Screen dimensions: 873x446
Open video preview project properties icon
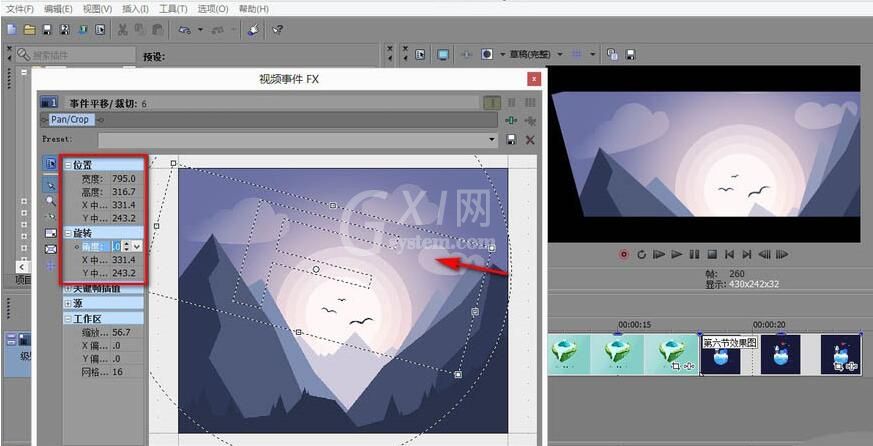(x=421, y=55)
